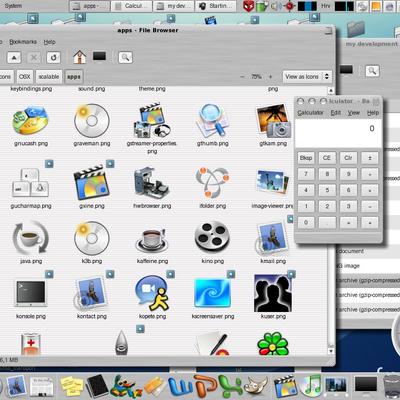This screenshot has height=400, width=400.
Task: Click the apps path button
Action: point(74,77)
